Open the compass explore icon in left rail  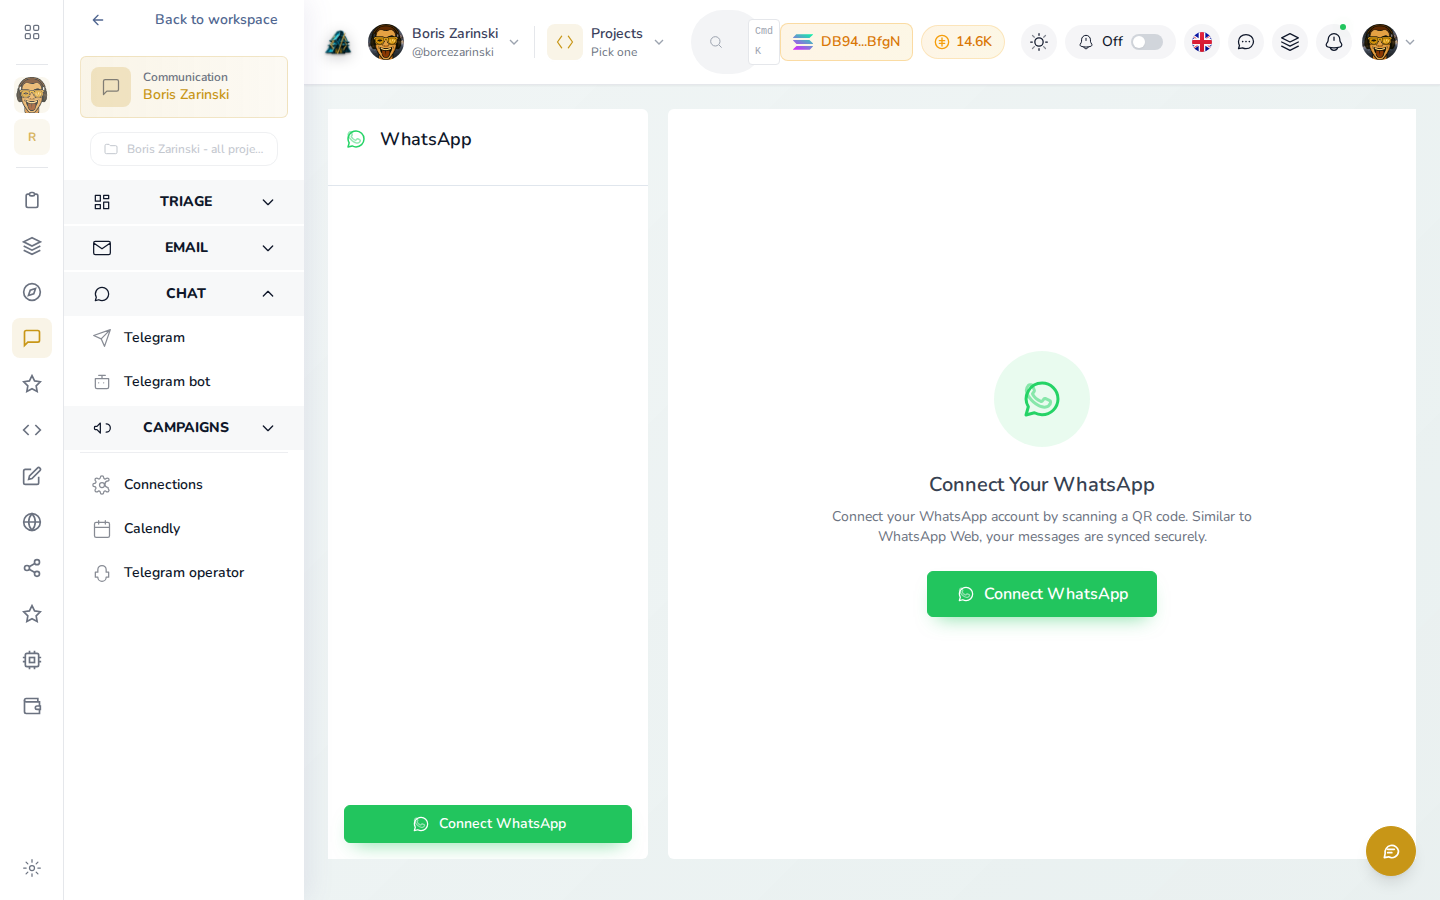pos(32,292)
